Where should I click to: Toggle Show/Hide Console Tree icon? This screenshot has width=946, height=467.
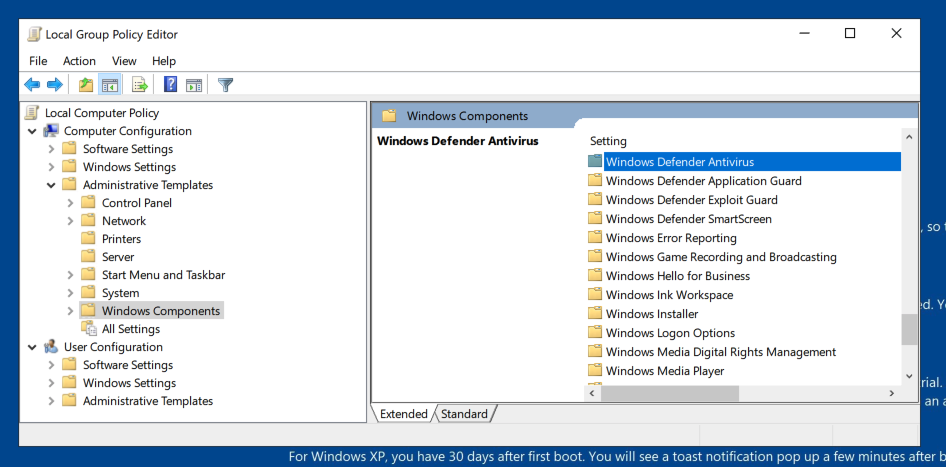[110, 84]
